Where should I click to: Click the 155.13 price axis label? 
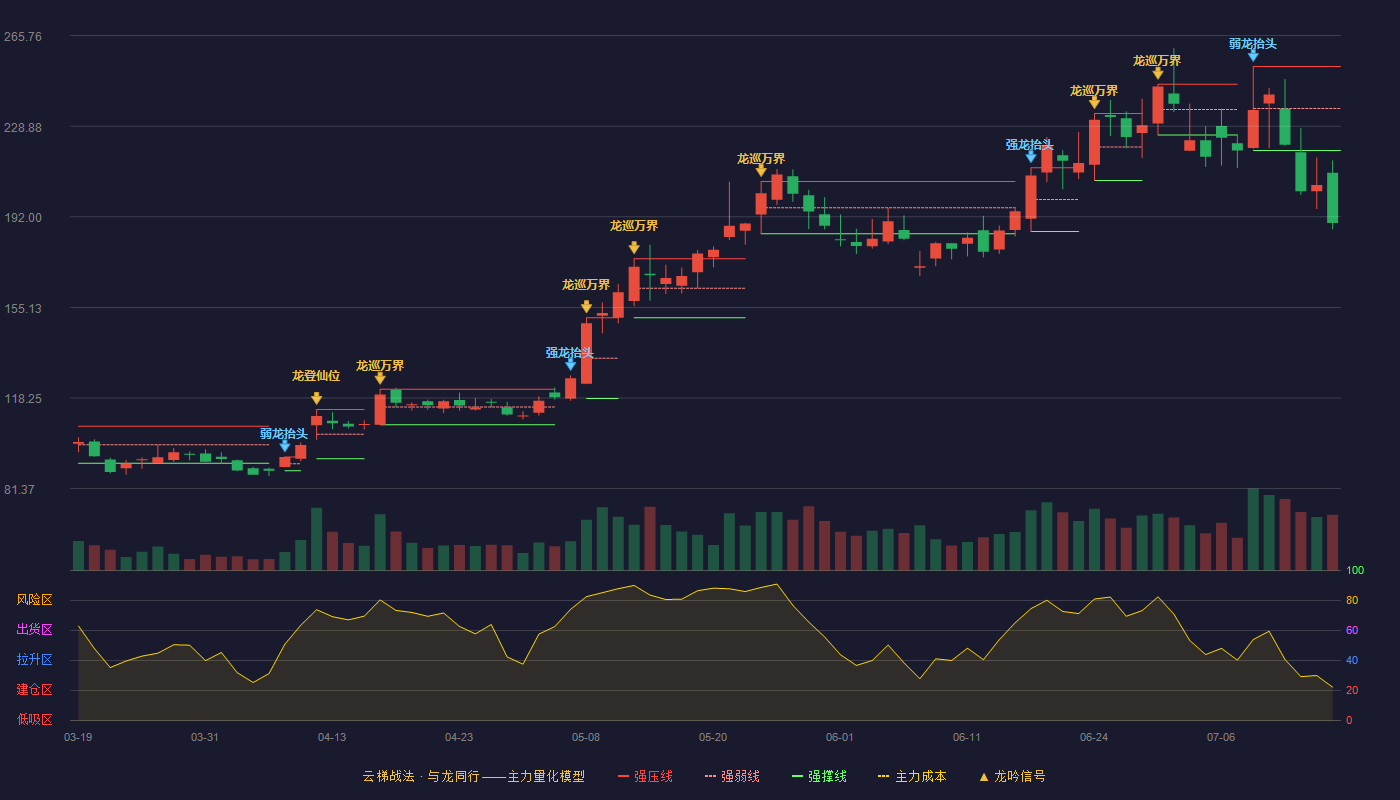pos(23,308)
